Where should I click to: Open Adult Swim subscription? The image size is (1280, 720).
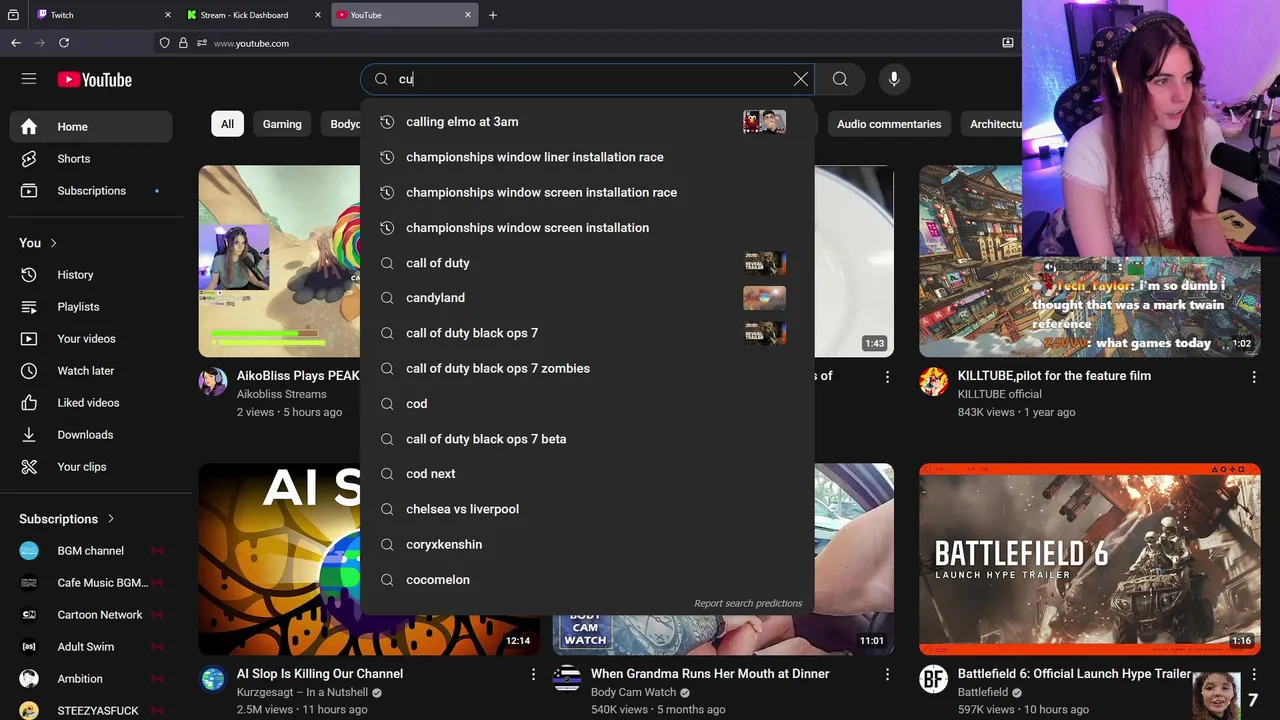click(91, 647)
